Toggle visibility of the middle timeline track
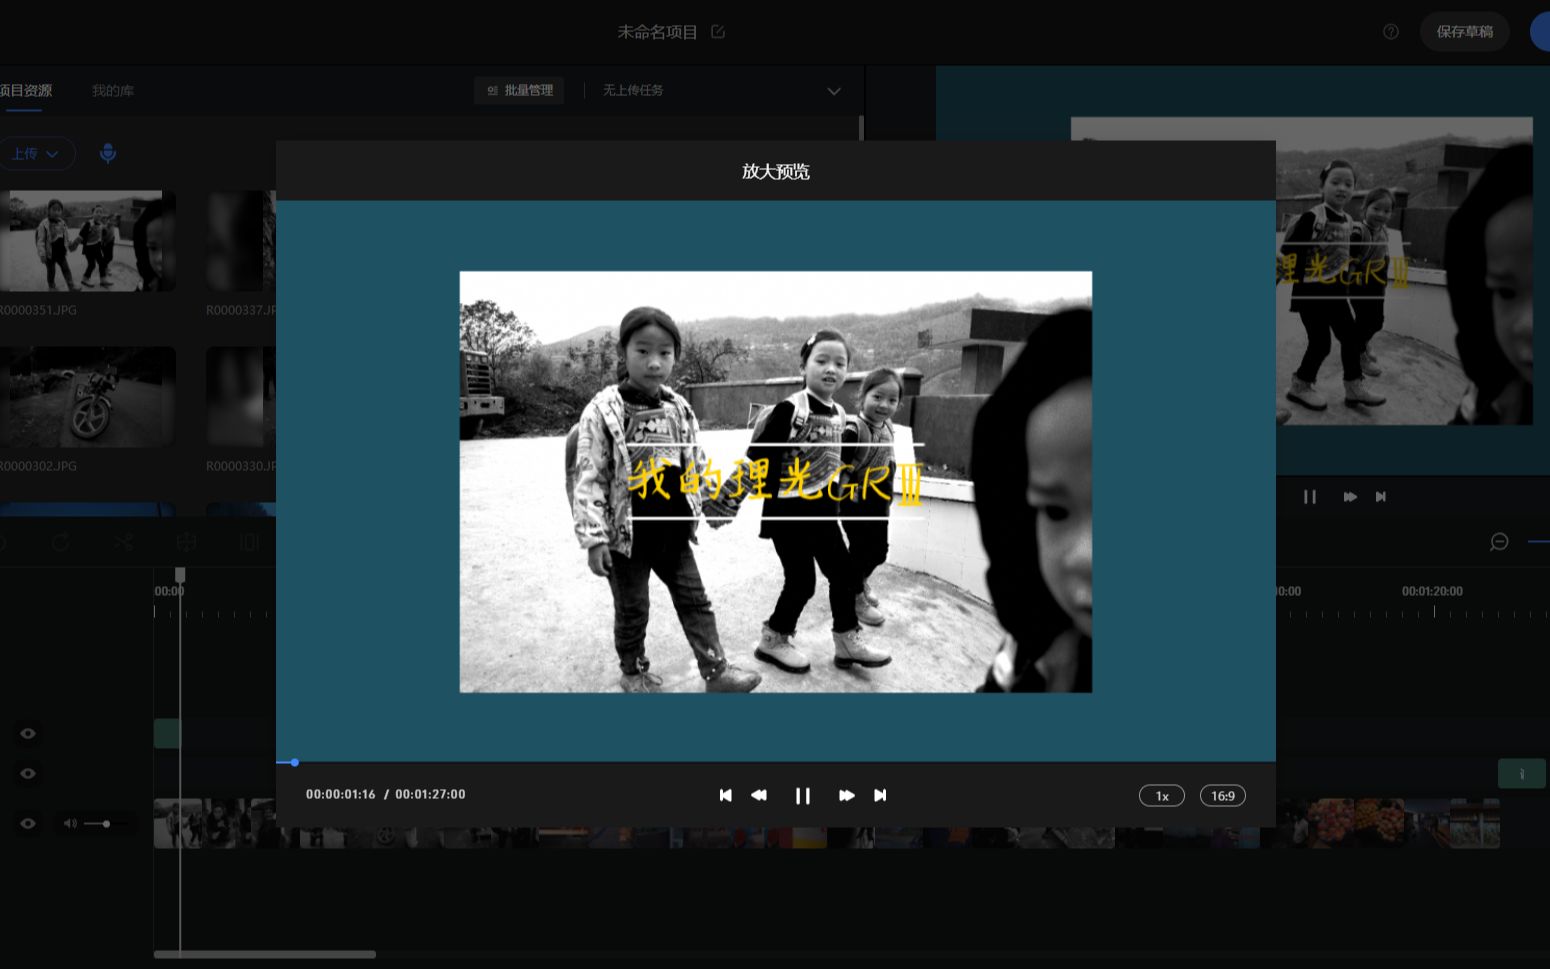Screen dimensions: 1550x969 pos(28,774)
